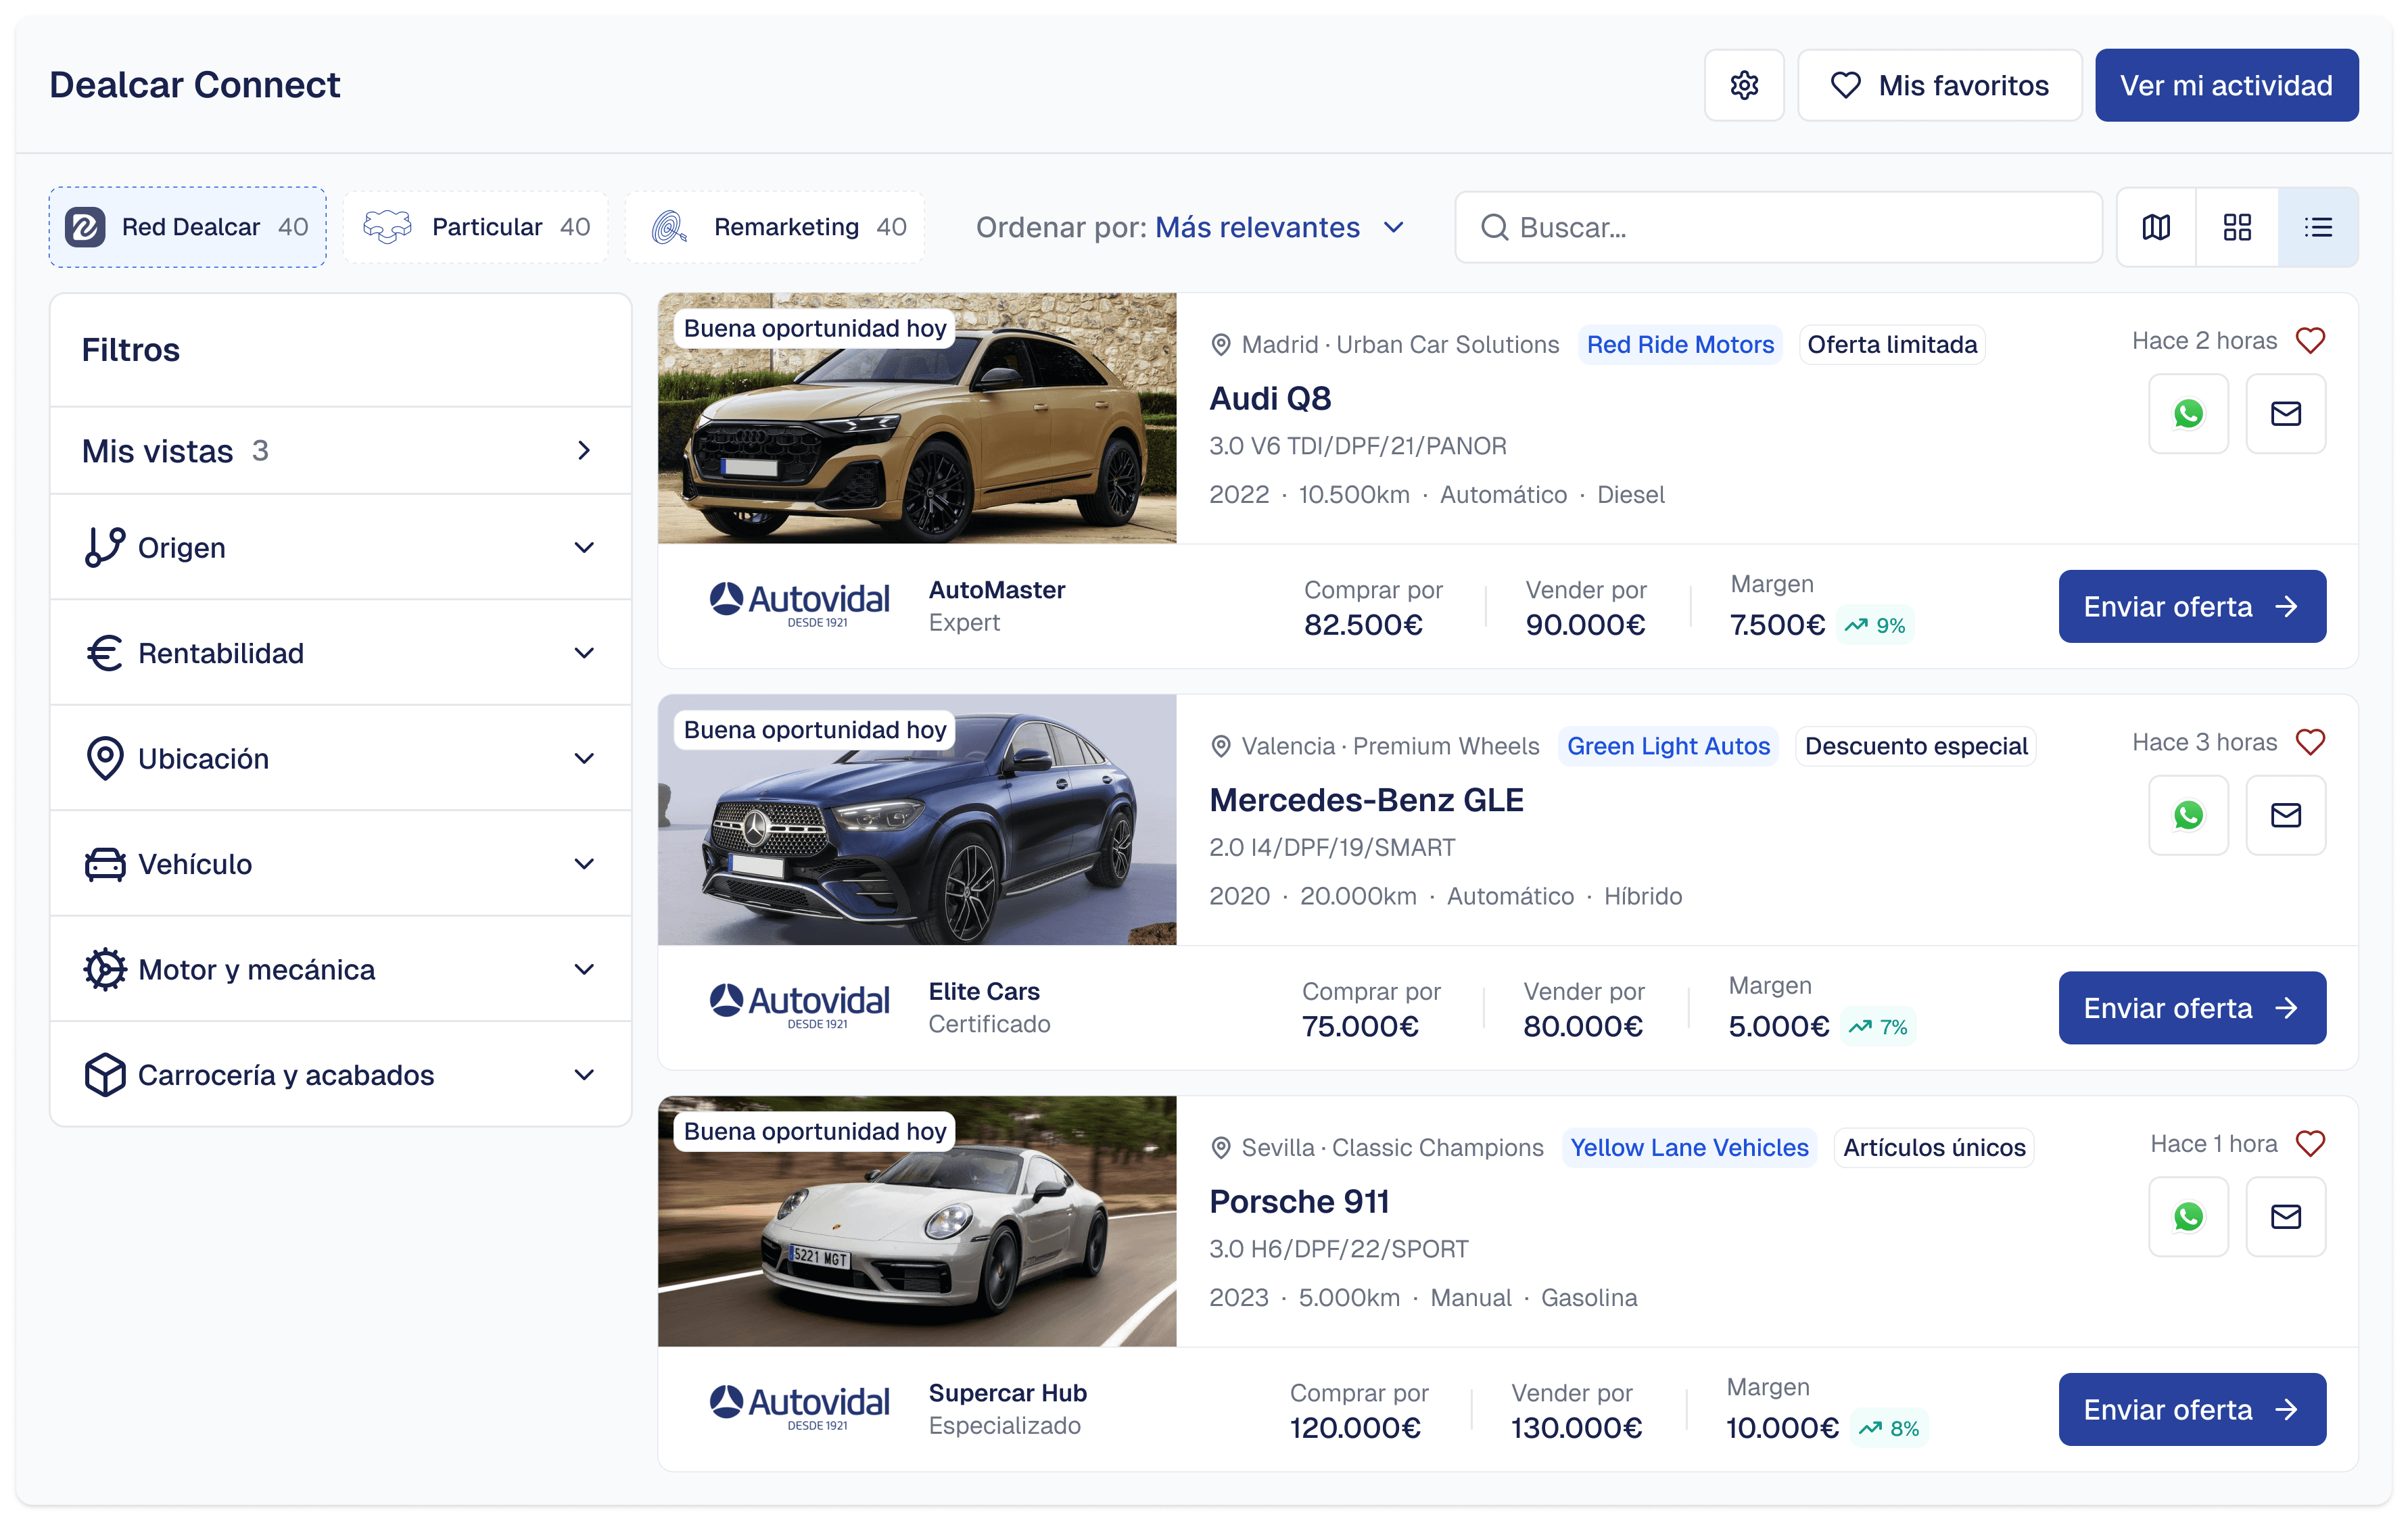Open the settings gear icon

coord(1744,85)
